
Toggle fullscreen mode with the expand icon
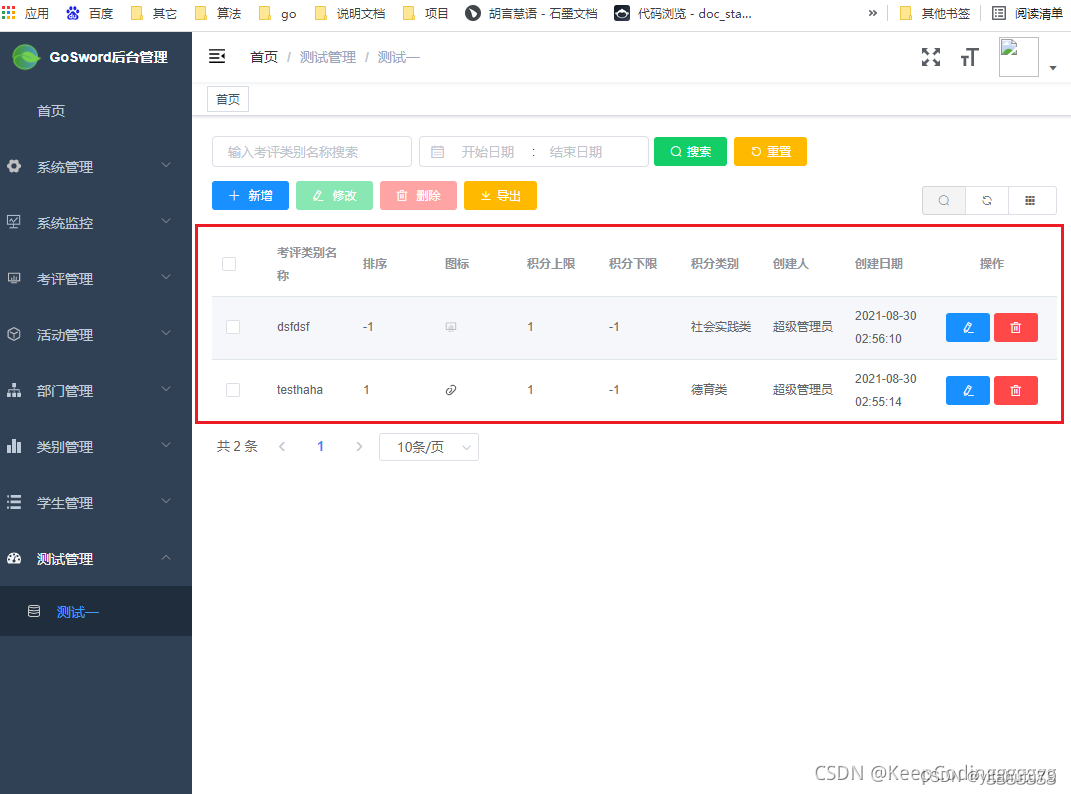coord(931,57)
